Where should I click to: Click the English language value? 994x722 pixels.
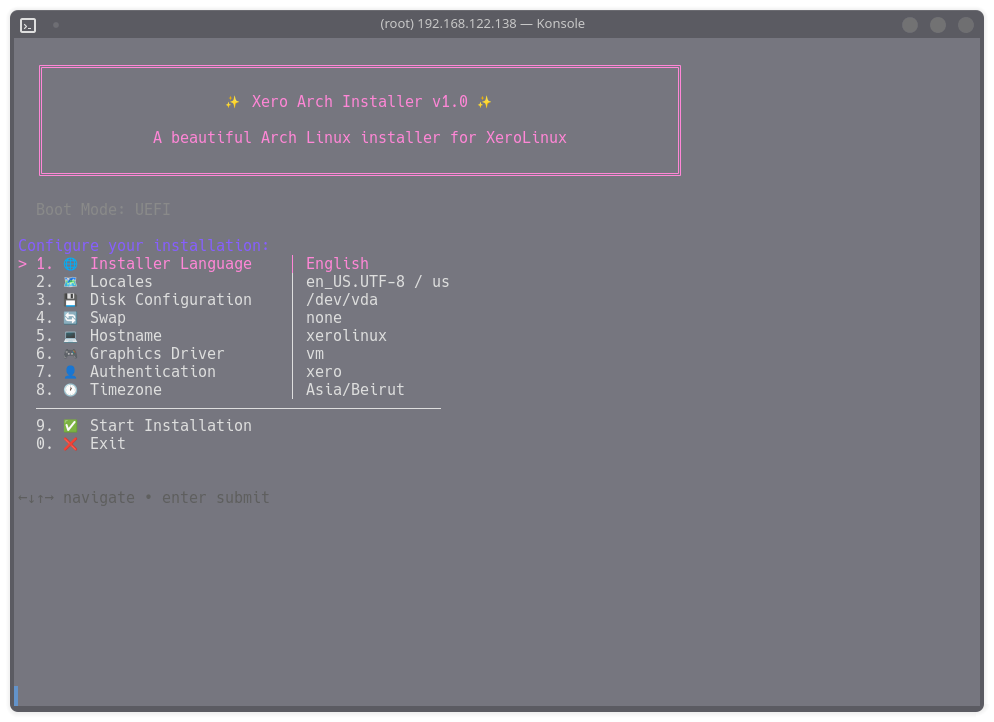(337, 264)
